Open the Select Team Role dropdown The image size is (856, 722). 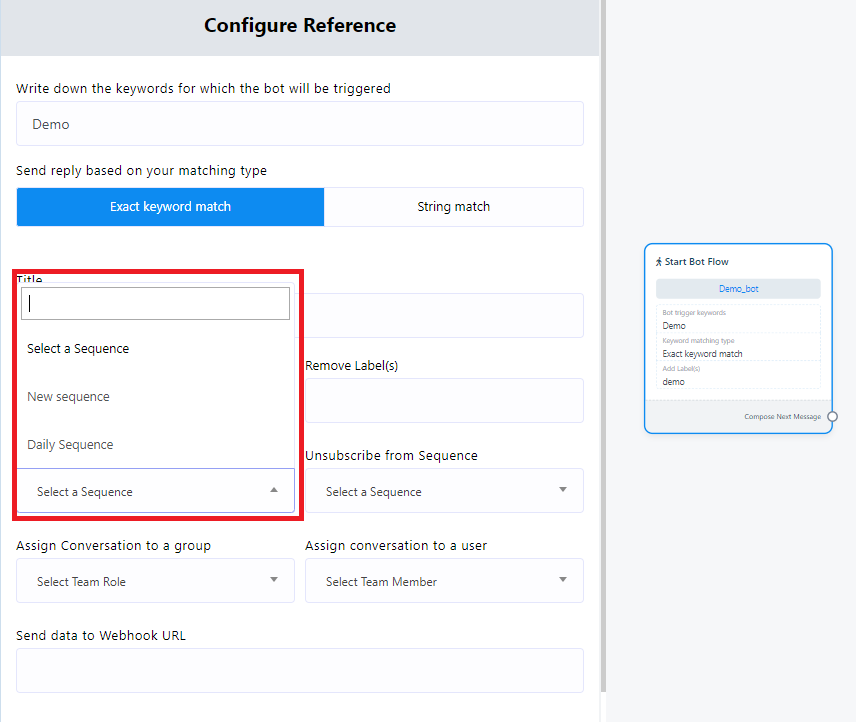coord(155,581)
